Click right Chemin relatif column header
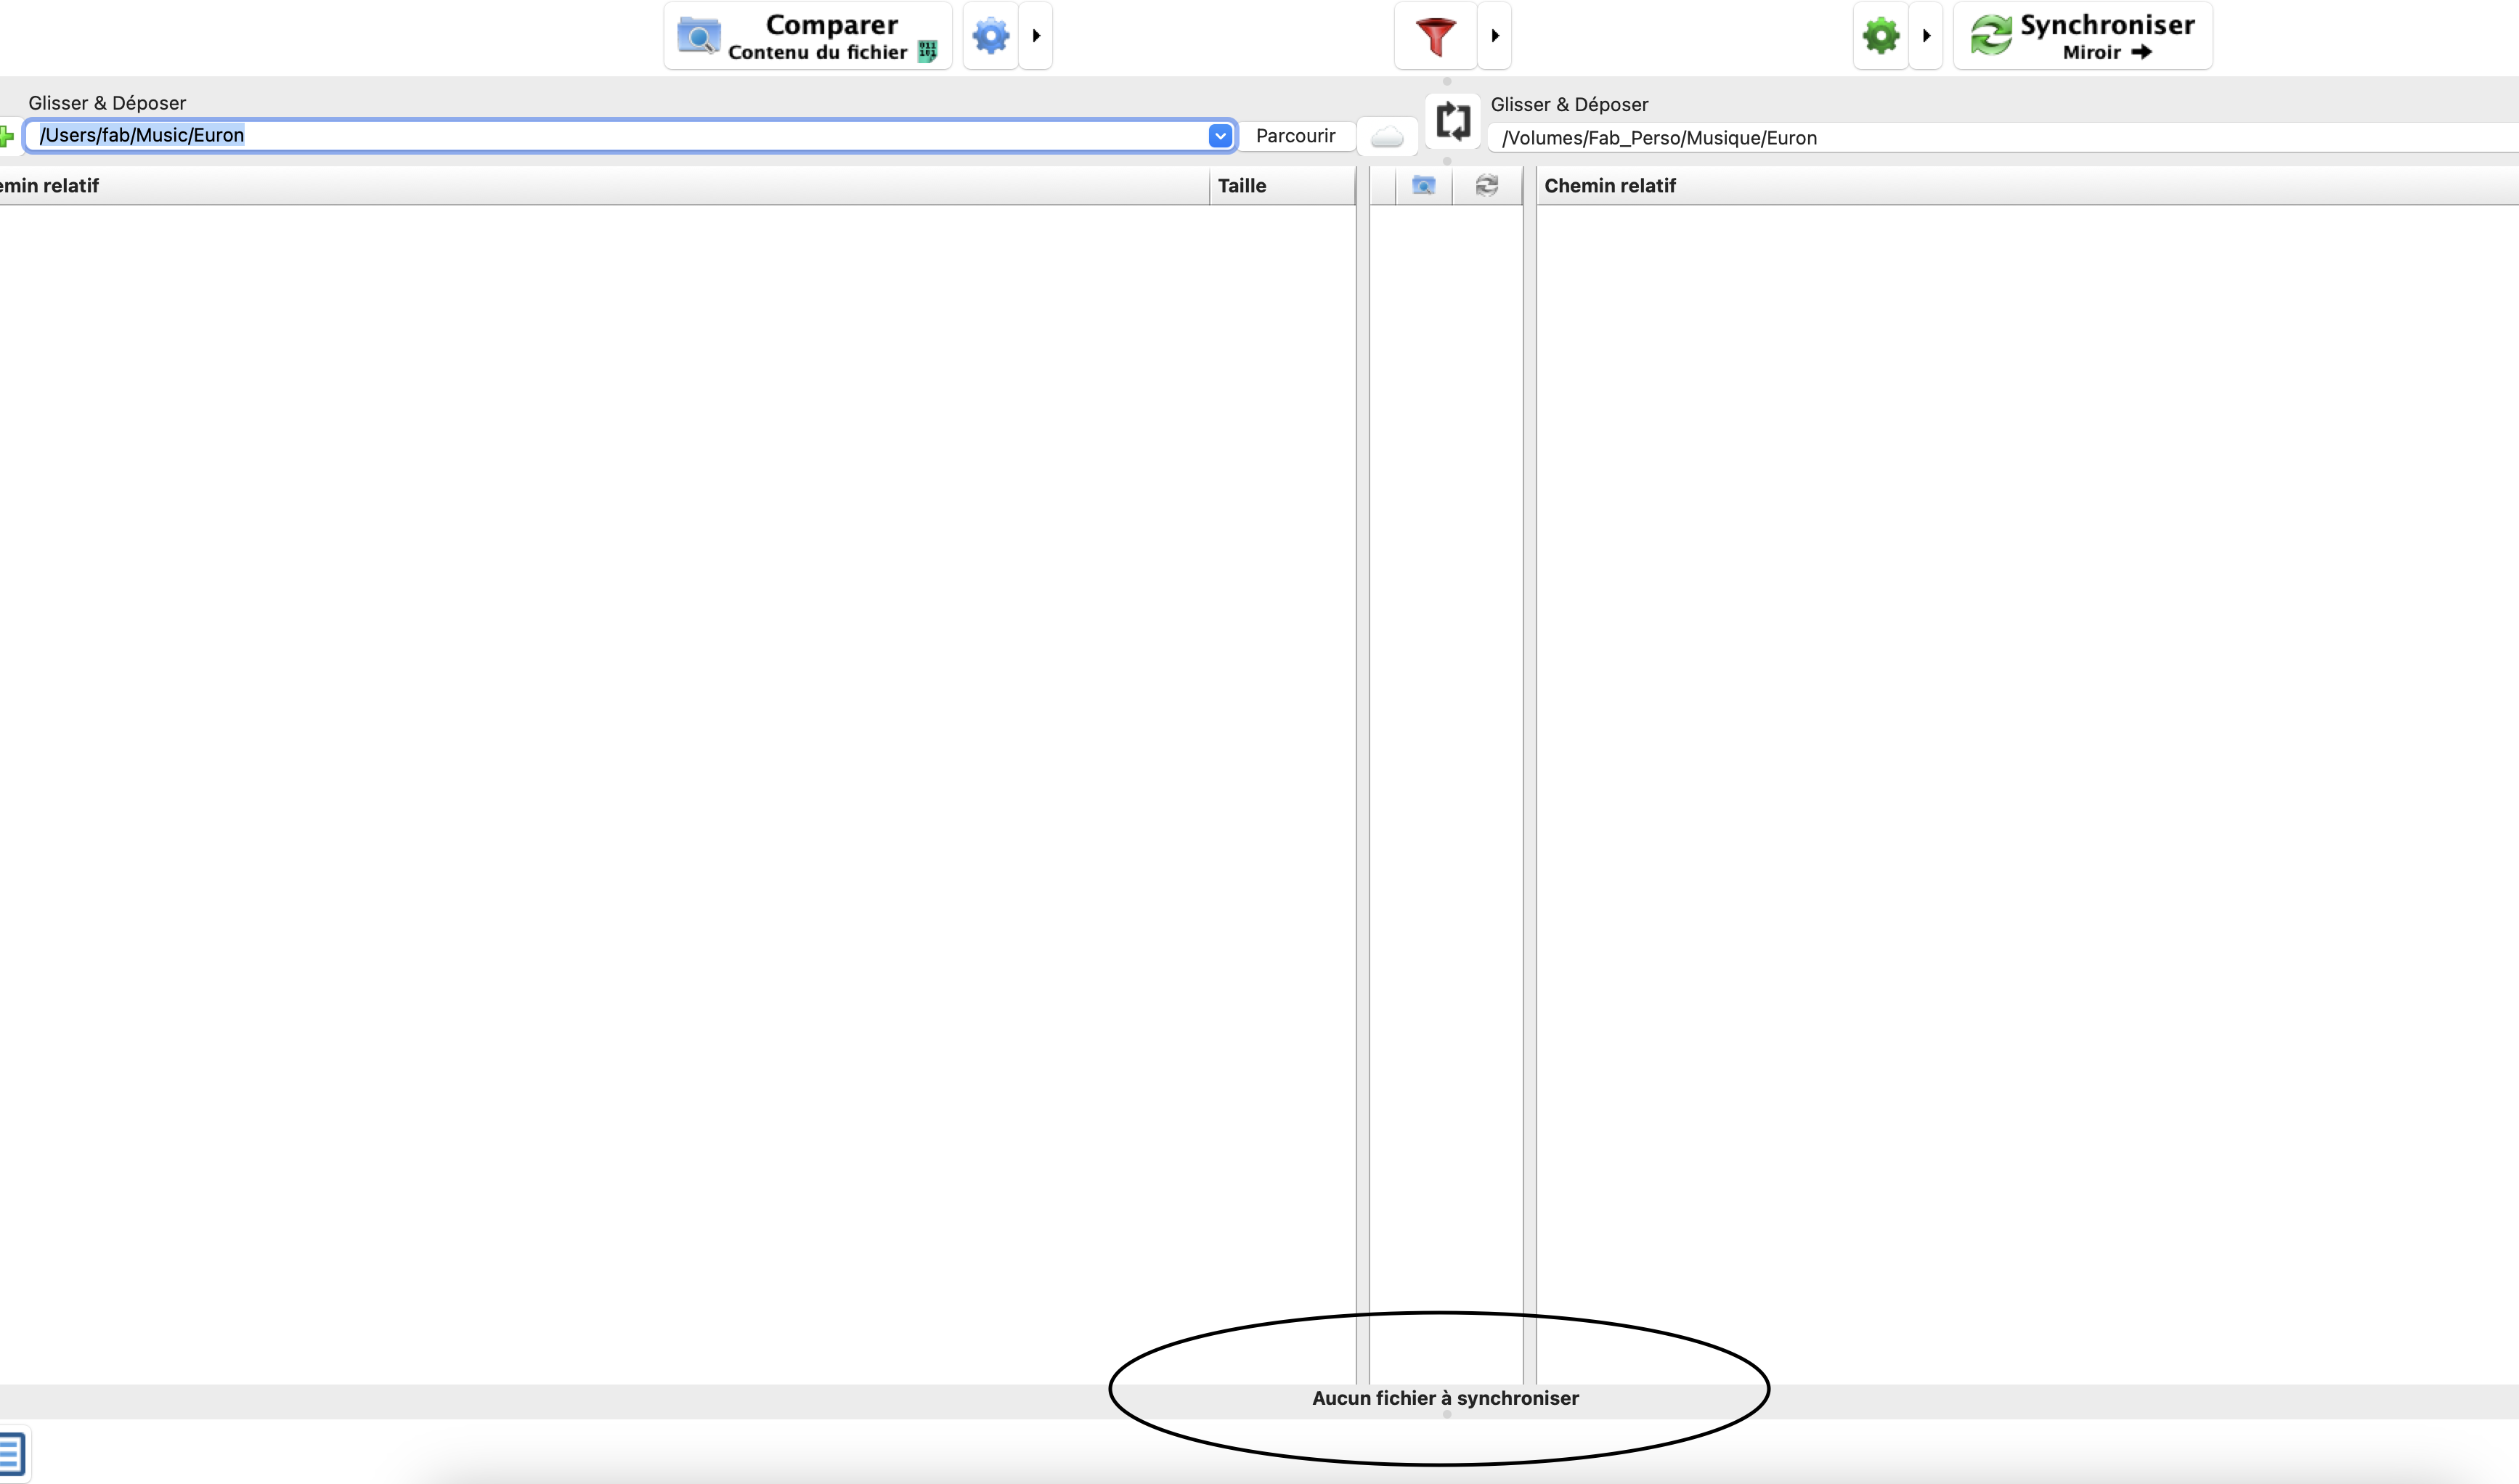This screenshot has height=1484, width=2519. pyautogui.click(x=2027, y=186)
